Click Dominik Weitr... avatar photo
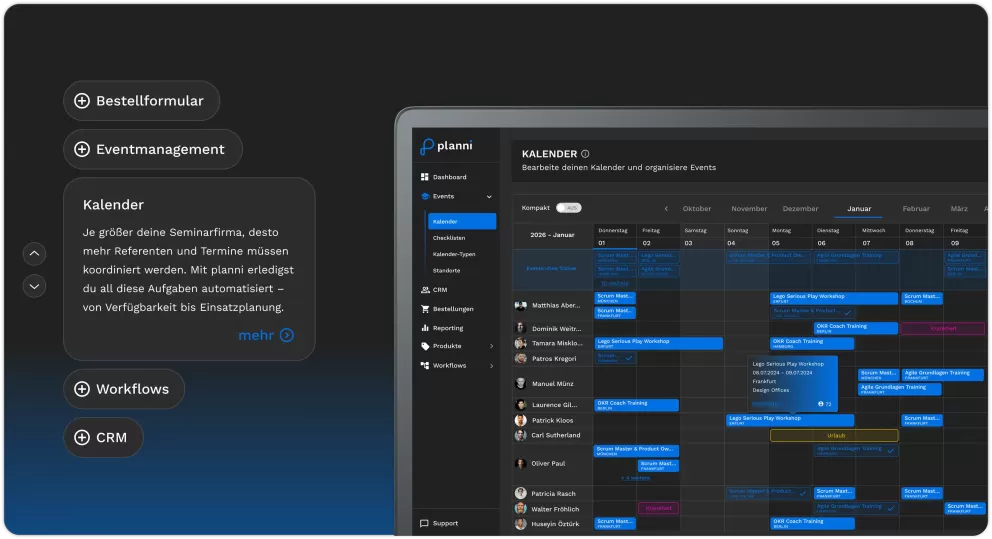The image size is (992, 539). (521, 328)
